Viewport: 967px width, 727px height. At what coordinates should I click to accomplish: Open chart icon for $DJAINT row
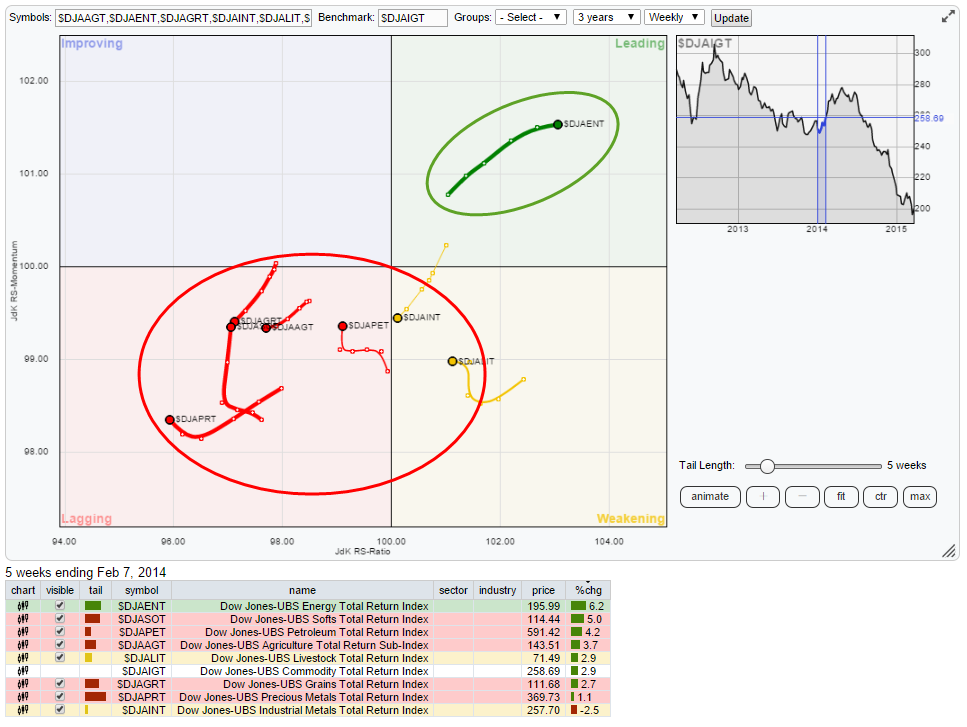click(x=23, y=710)
